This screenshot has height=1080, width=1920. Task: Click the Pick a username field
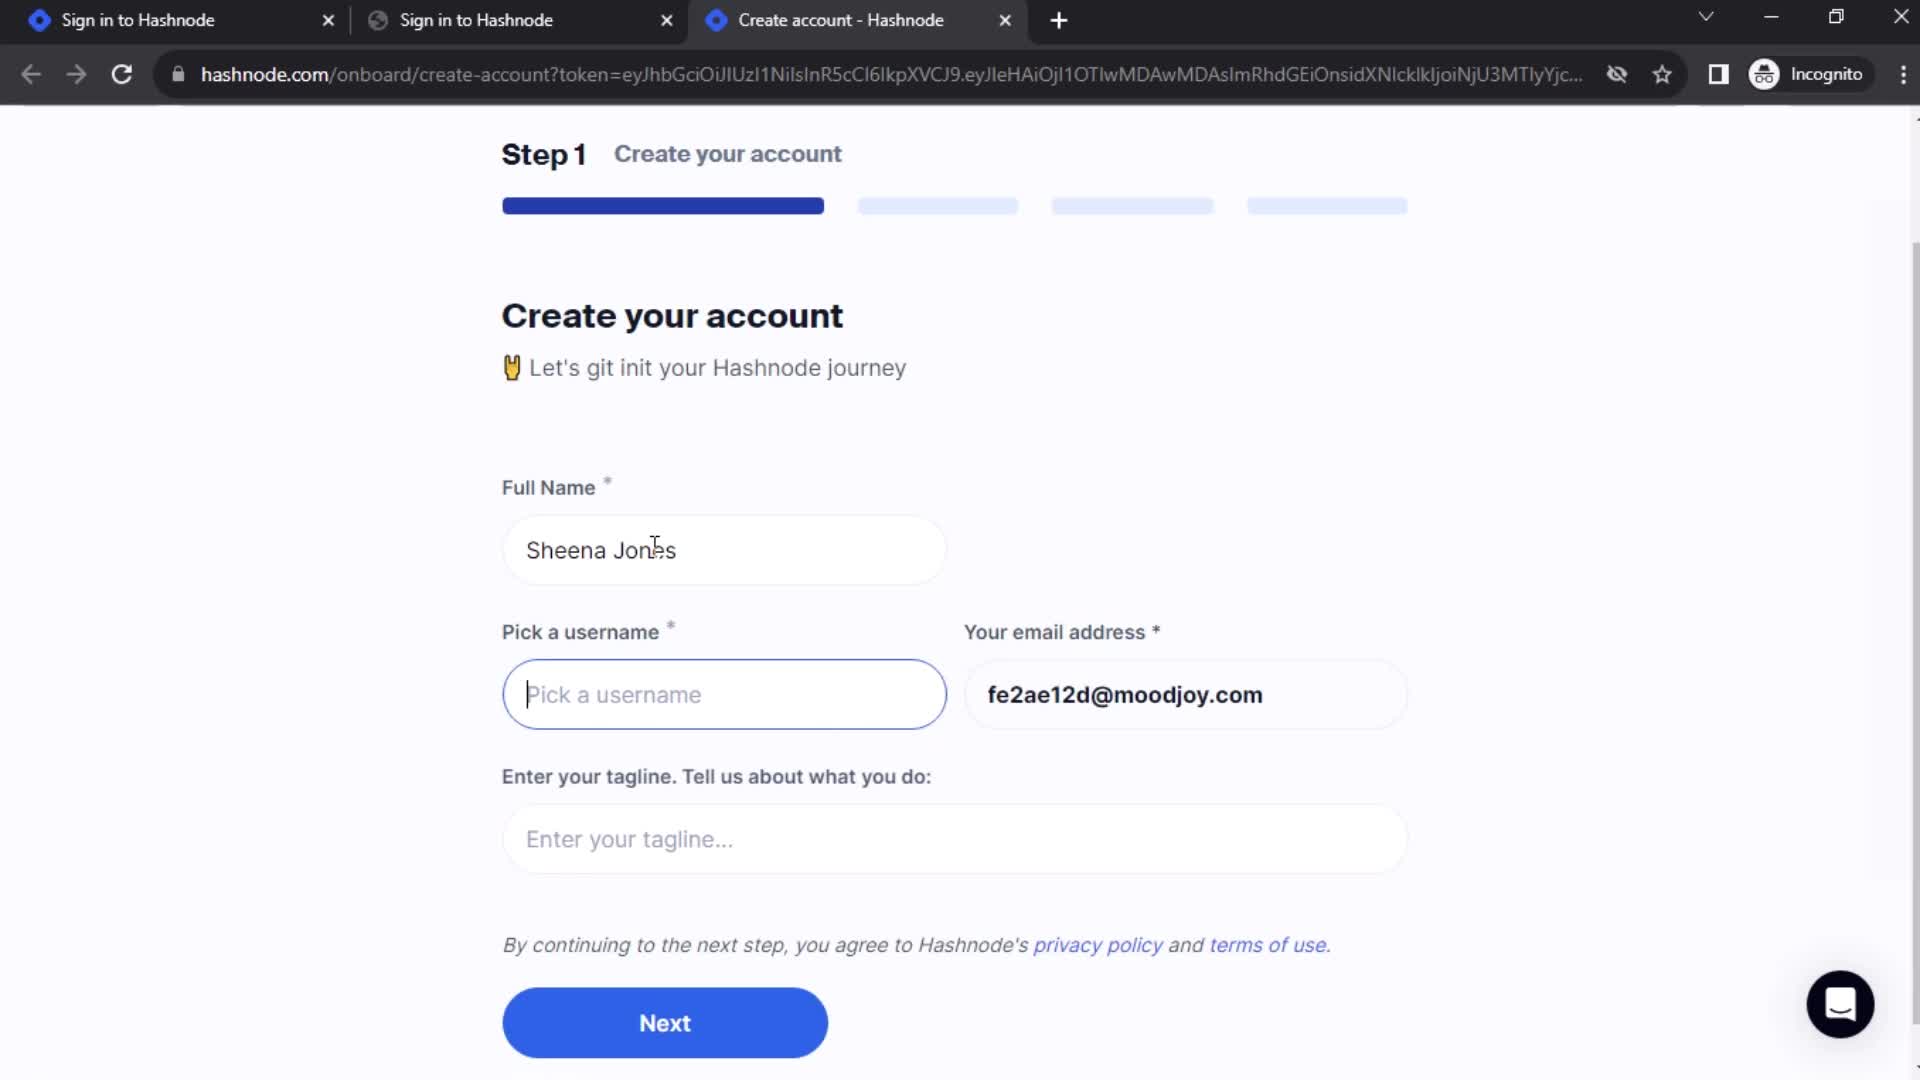[x=724, y=695]
